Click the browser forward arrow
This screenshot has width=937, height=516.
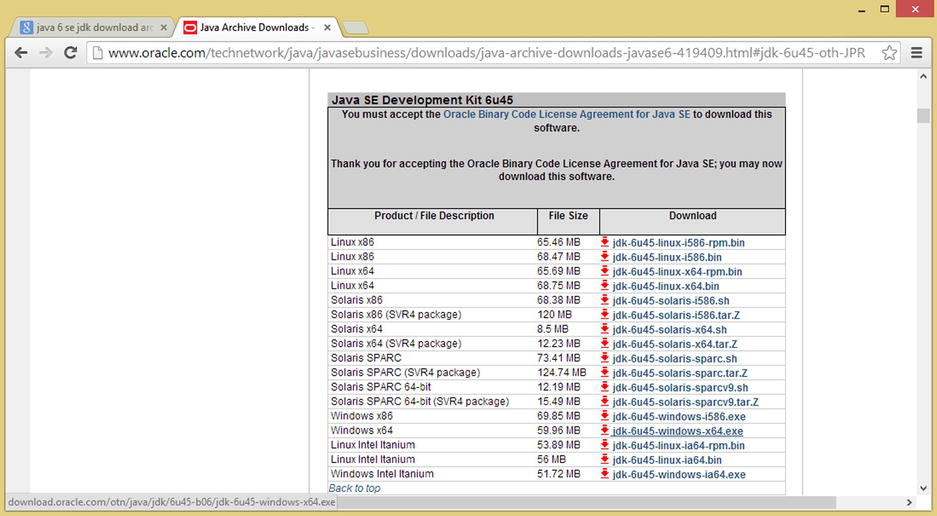[x=45, y=53]
